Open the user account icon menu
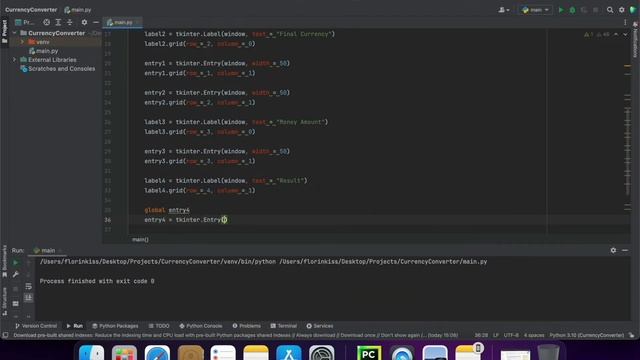 pyautogui.click(x=504, y=10)
